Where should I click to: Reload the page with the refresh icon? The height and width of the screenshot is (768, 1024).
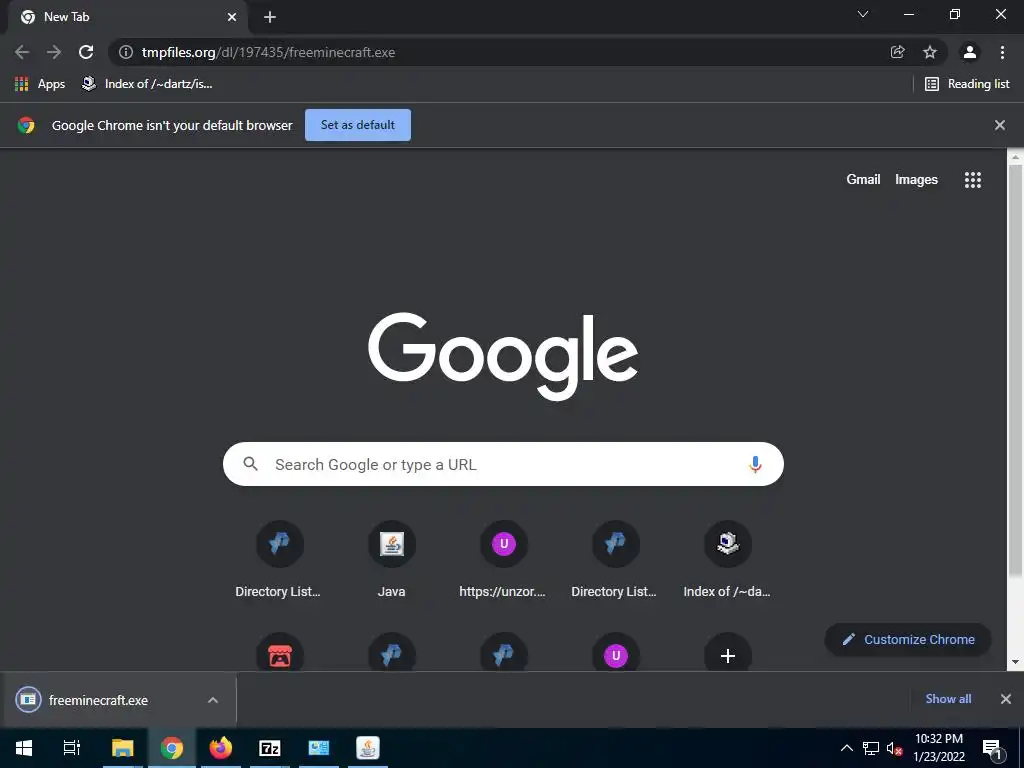click(86, 52)
